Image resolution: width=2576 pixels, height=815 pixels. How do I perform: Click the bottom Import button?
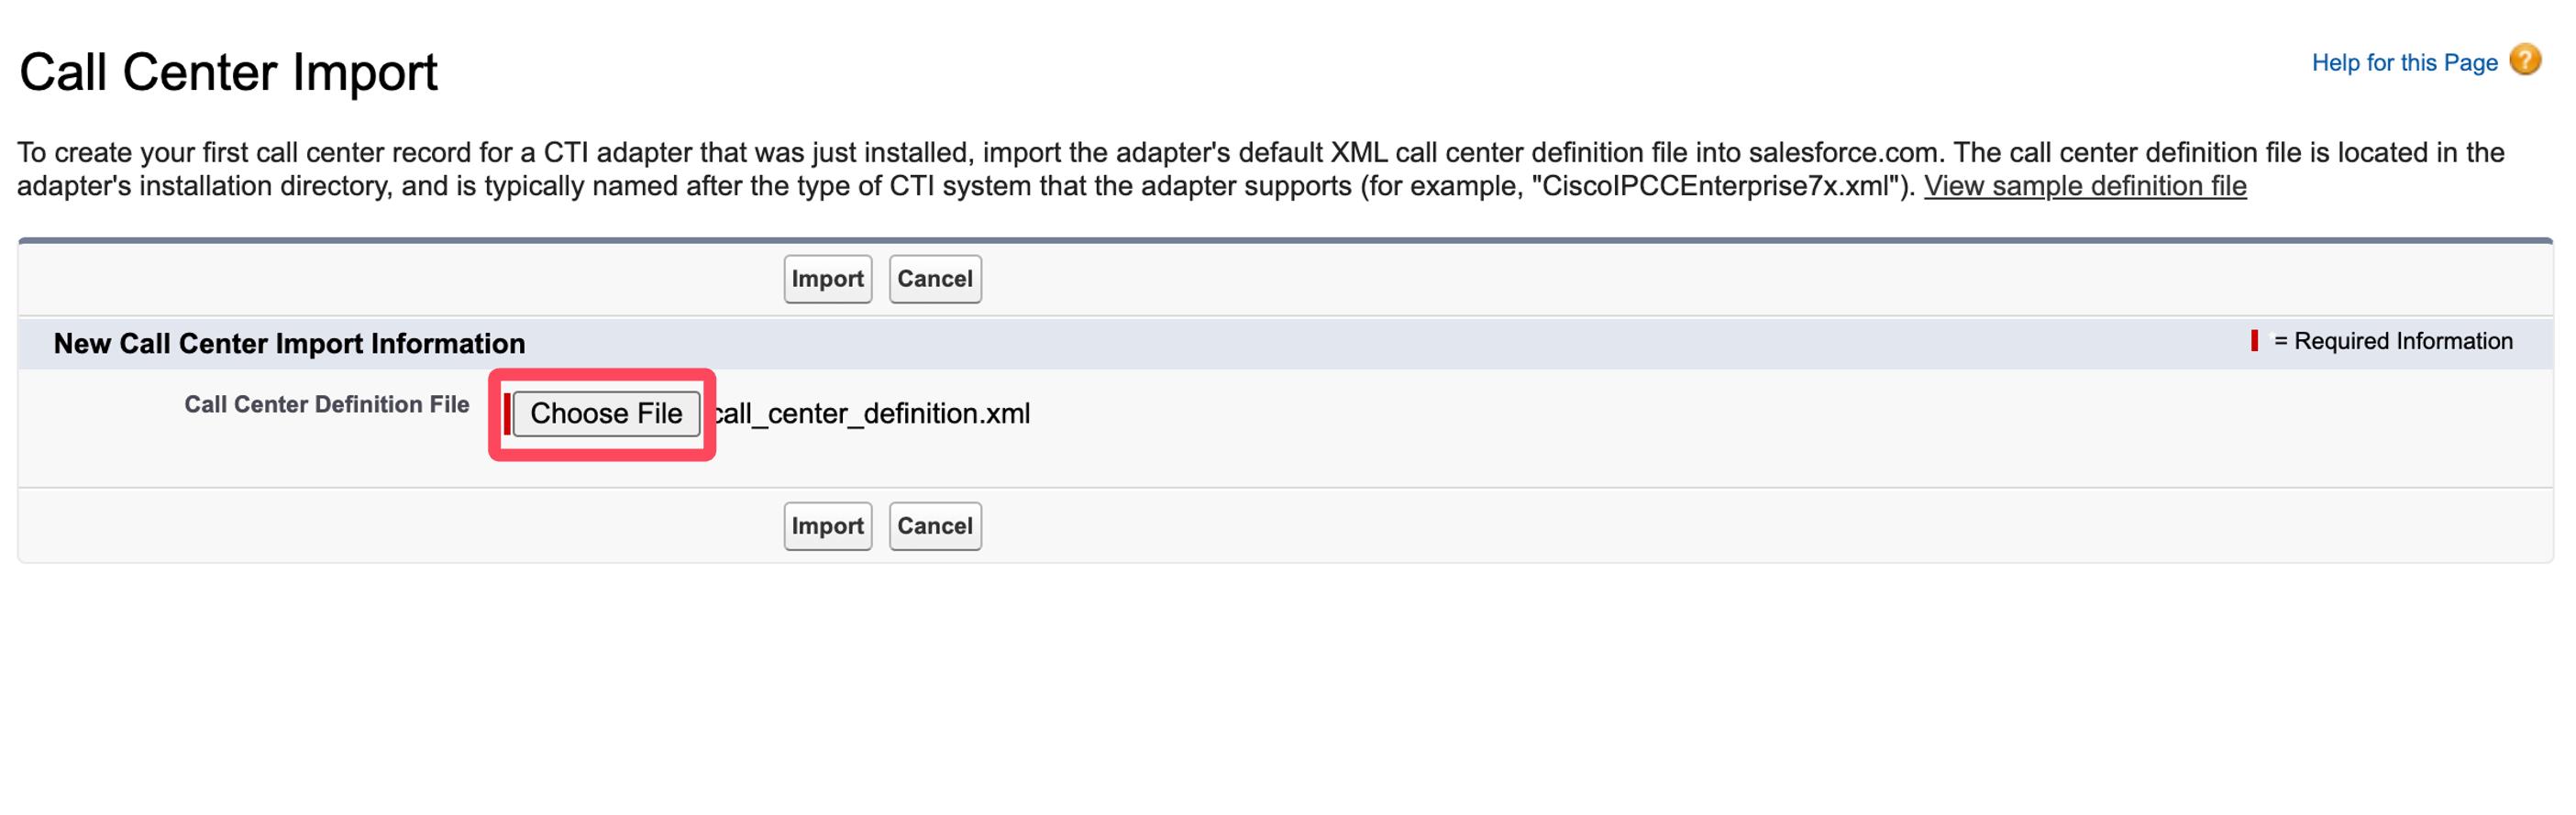pos(827,526)
